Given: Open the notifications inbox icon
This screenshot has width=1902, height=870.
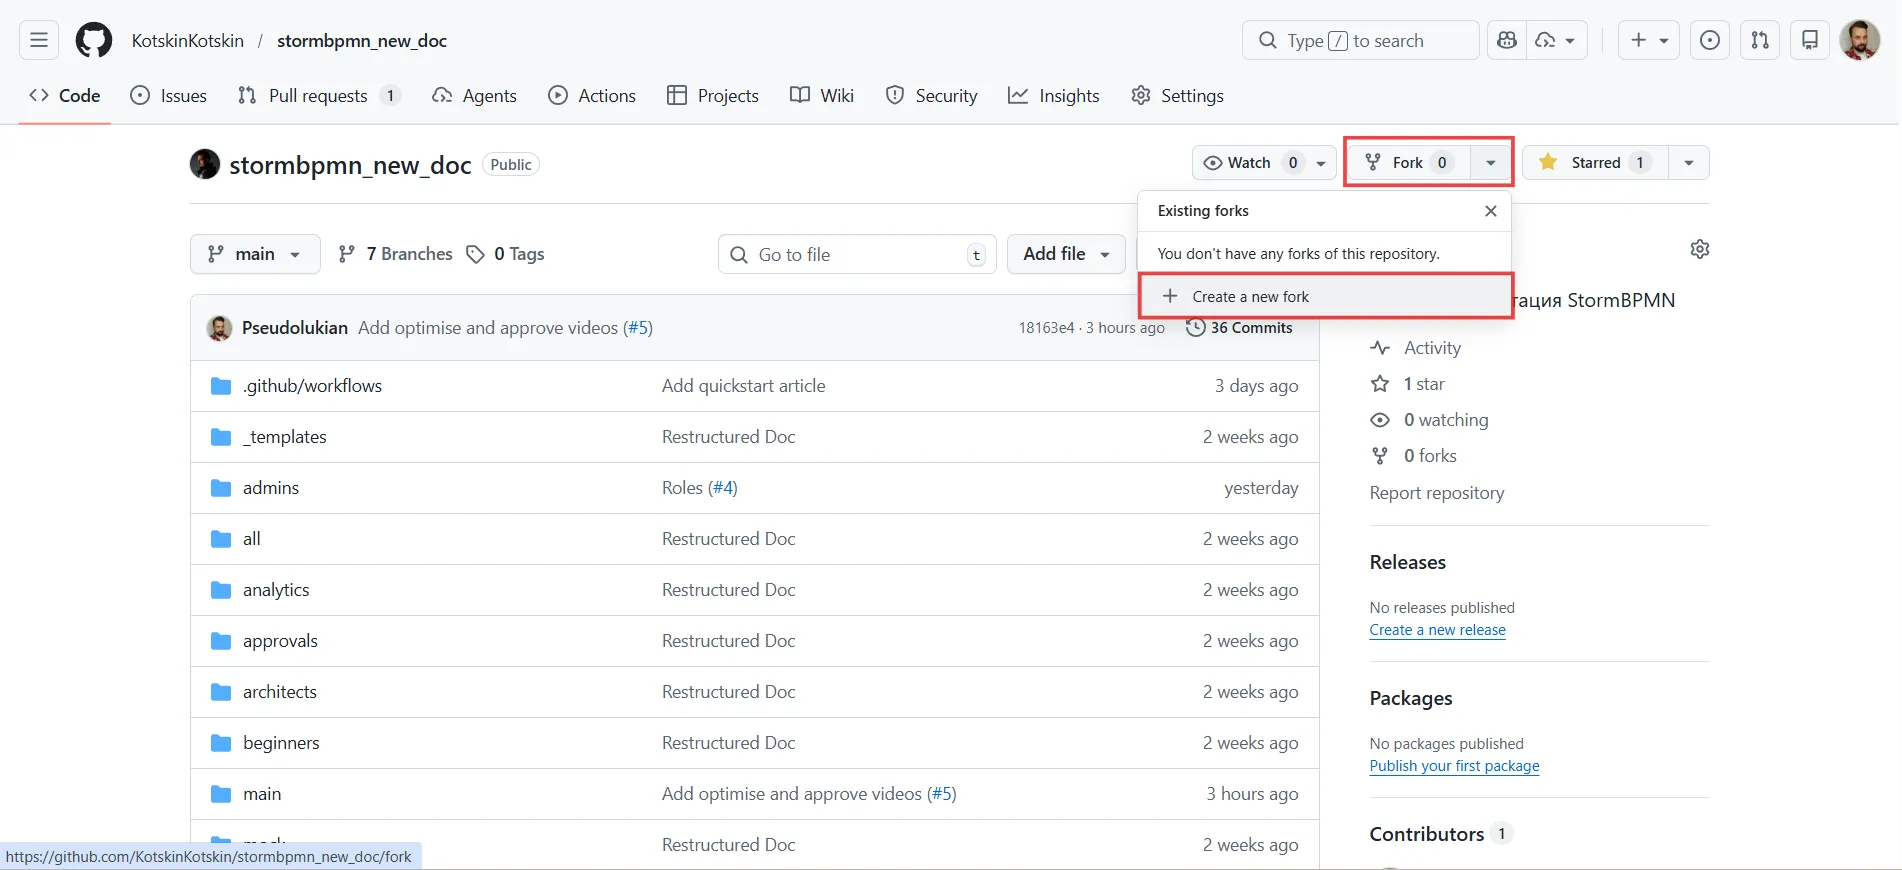Looking at the screenshot, I should point(1810,41).
